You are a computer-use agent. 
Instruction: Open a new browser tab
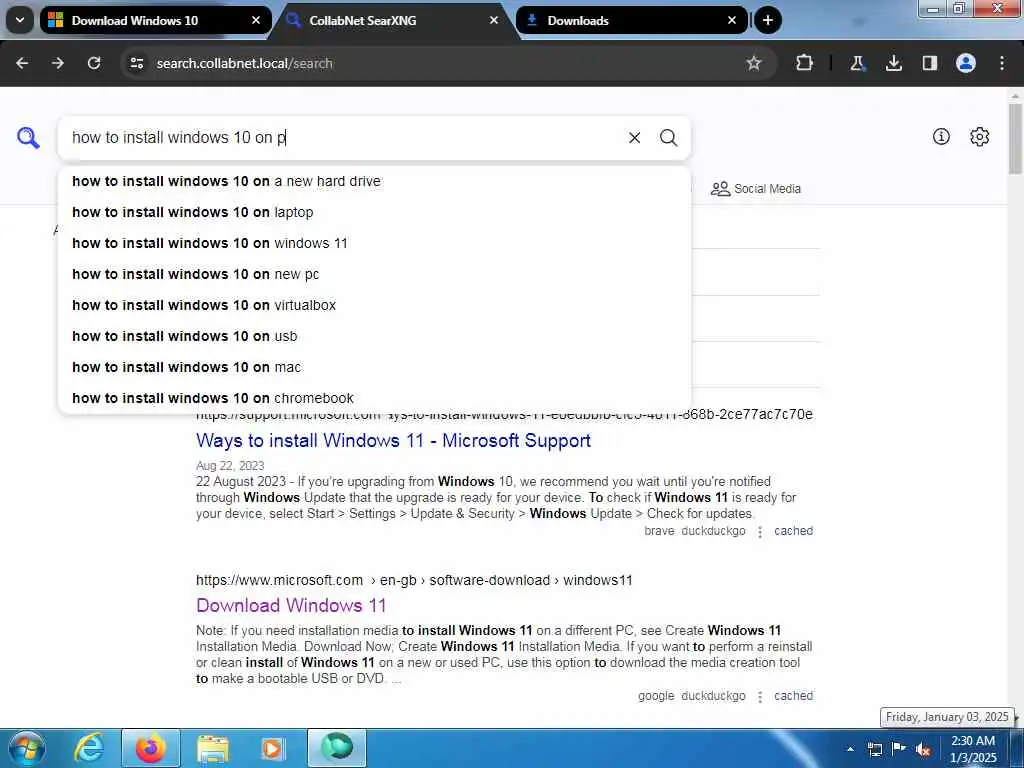768,20
